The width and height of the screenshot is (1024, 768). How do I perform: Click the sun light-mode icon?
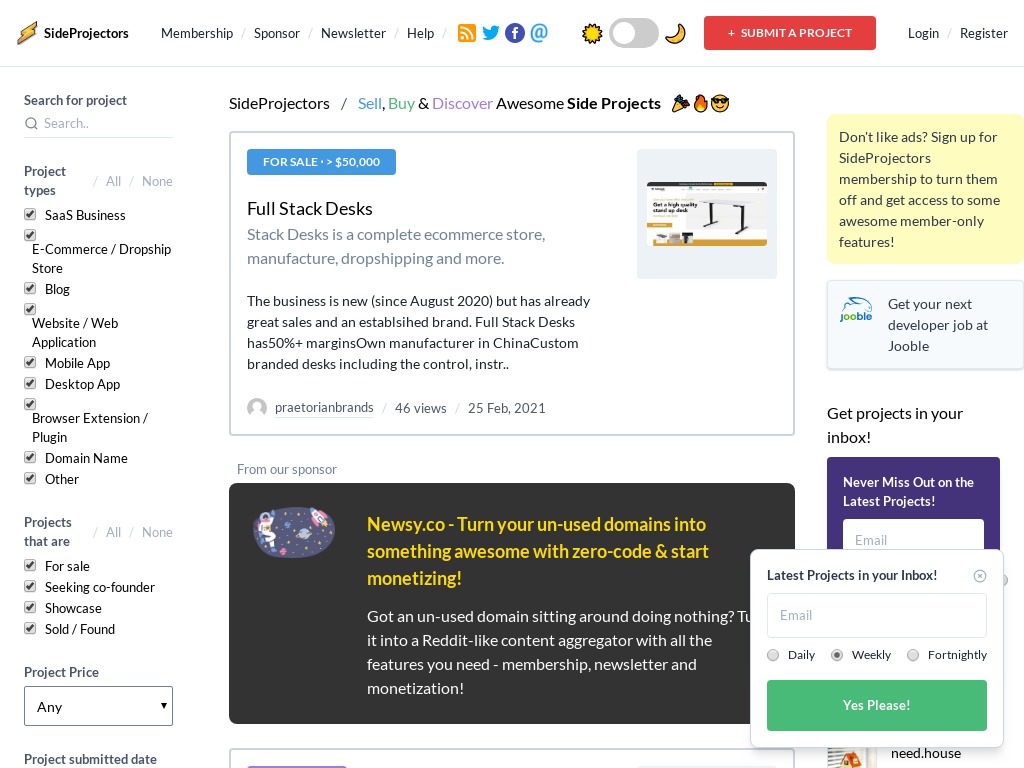pyautogui.click(x=592, y=33)
